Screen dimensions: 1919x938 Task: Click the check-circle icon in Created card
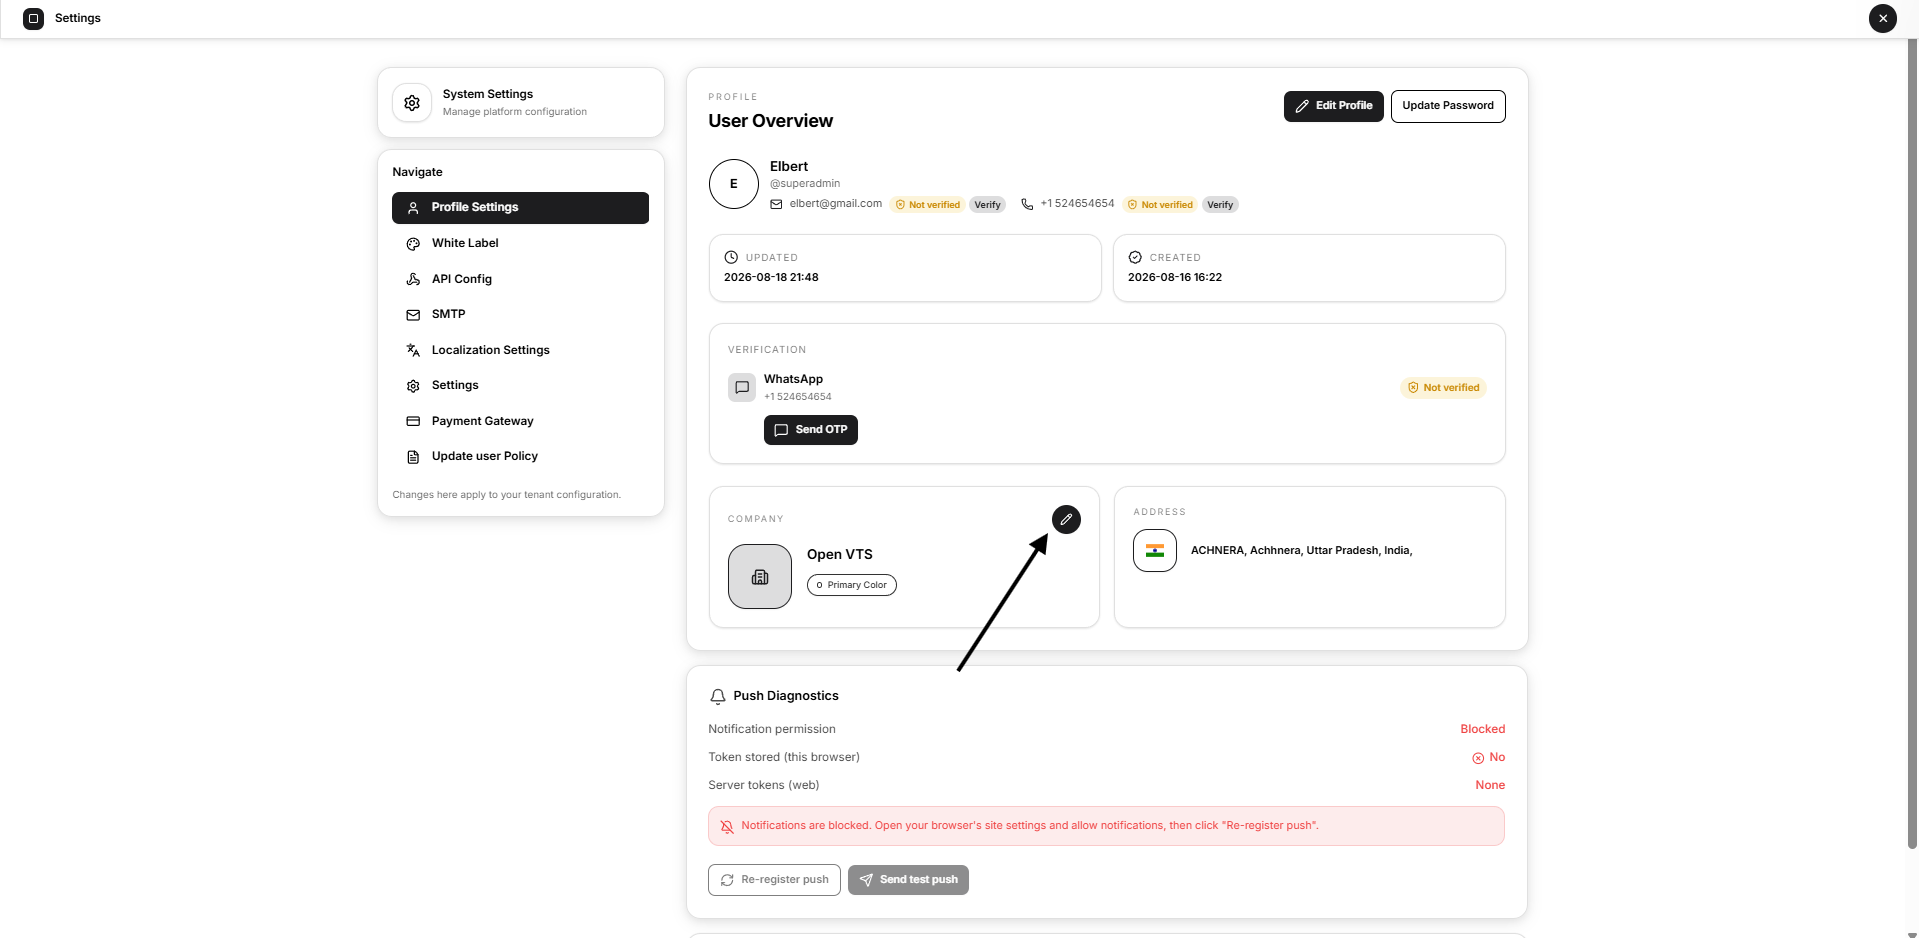point(1135,257)
